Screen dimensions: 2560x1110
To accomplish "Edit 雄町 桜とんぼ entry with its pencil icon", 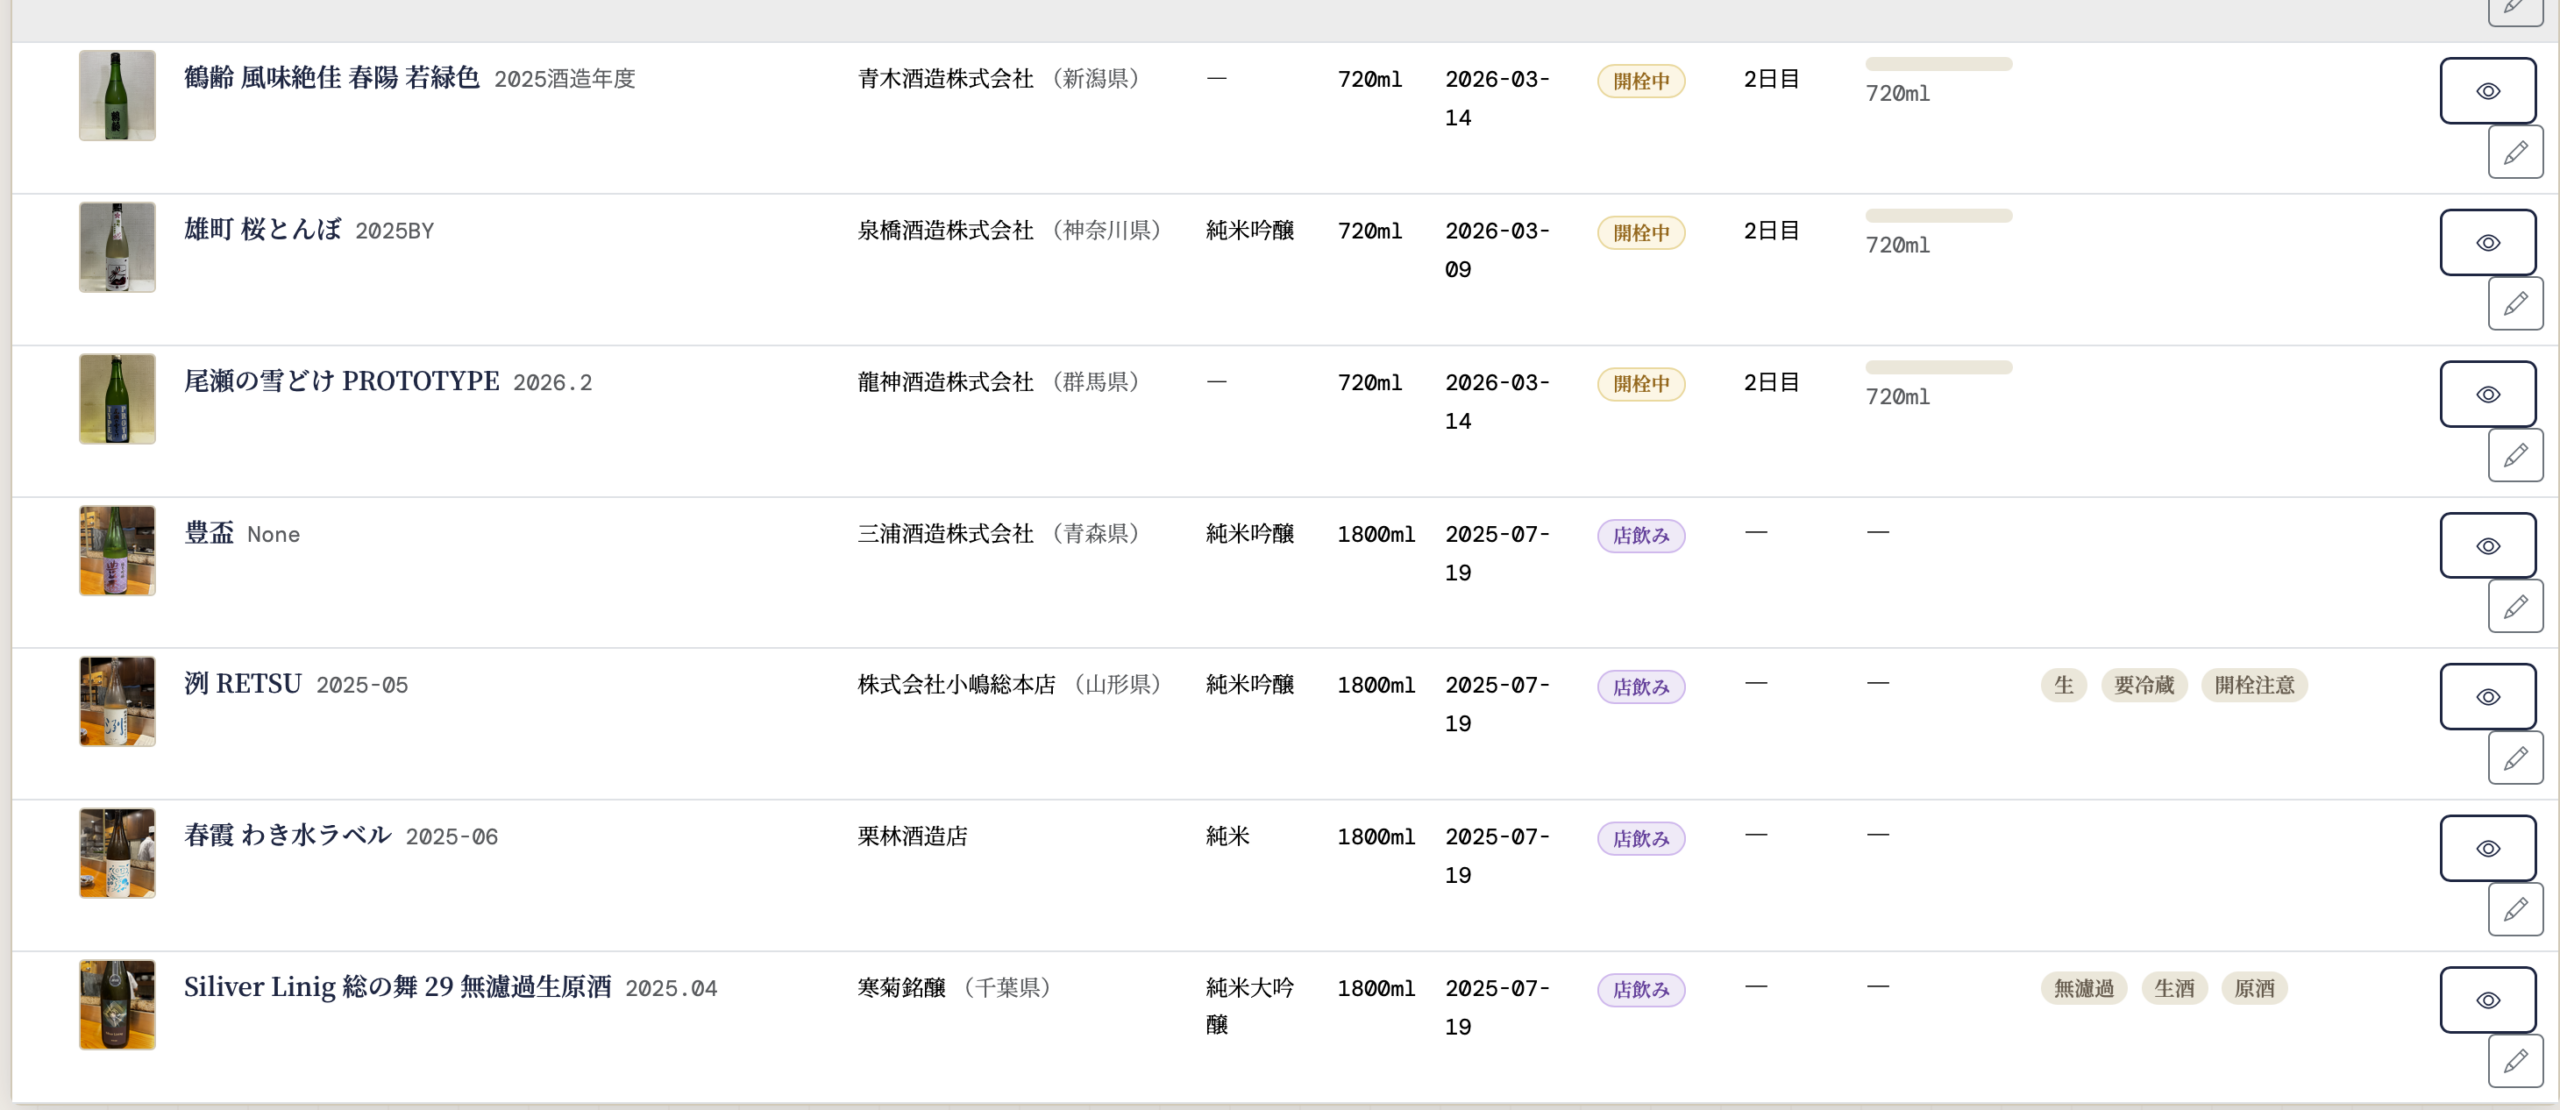I will [x=2515, y=303].
